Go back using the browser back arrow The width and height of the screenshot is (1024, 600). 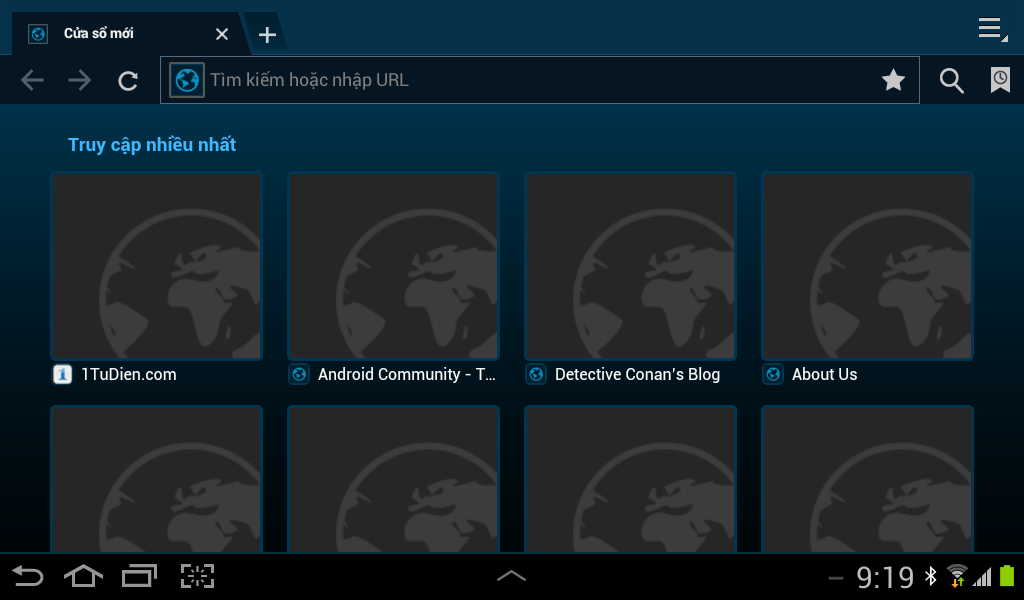coord(32,81)
